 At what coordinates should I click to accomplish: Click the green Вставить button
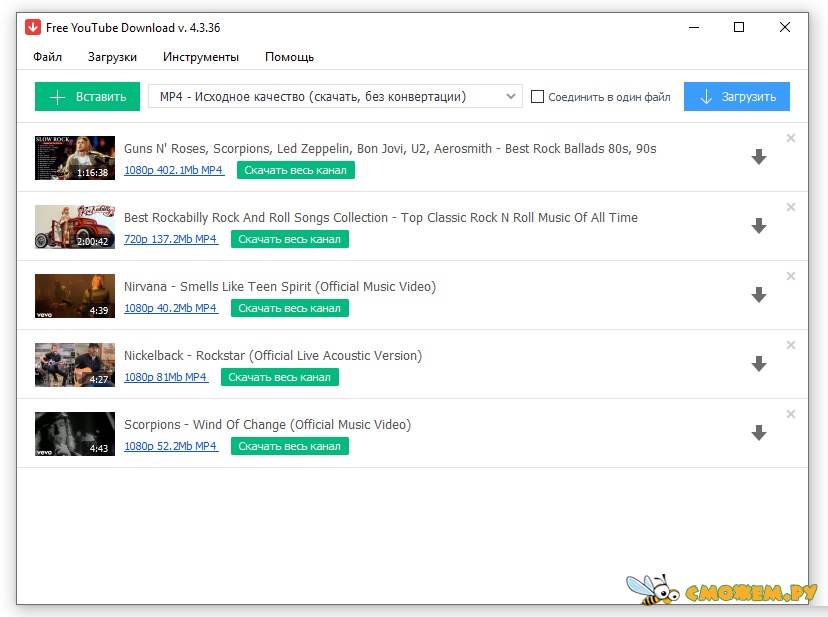[x=87, y=96]
